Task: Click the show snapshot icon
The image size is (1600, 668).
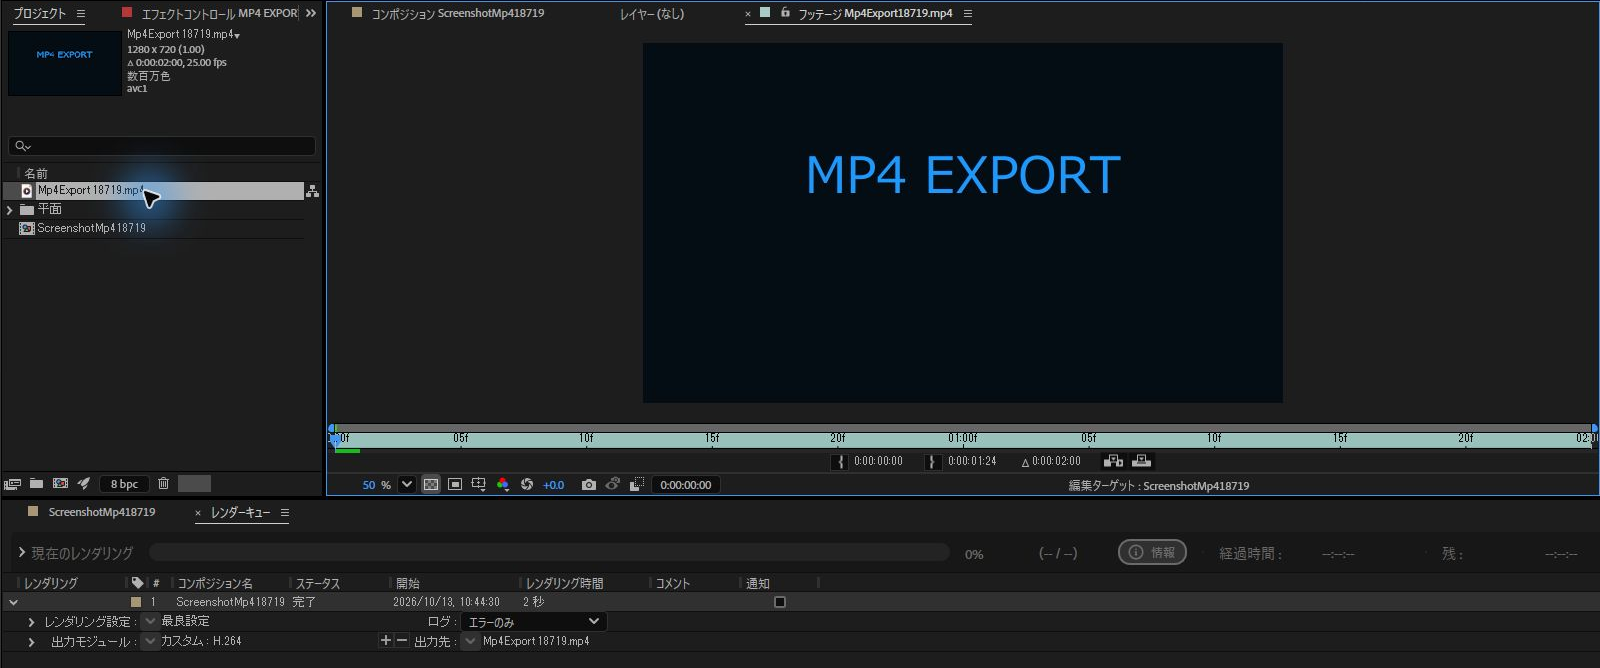Action: (613, 484)
